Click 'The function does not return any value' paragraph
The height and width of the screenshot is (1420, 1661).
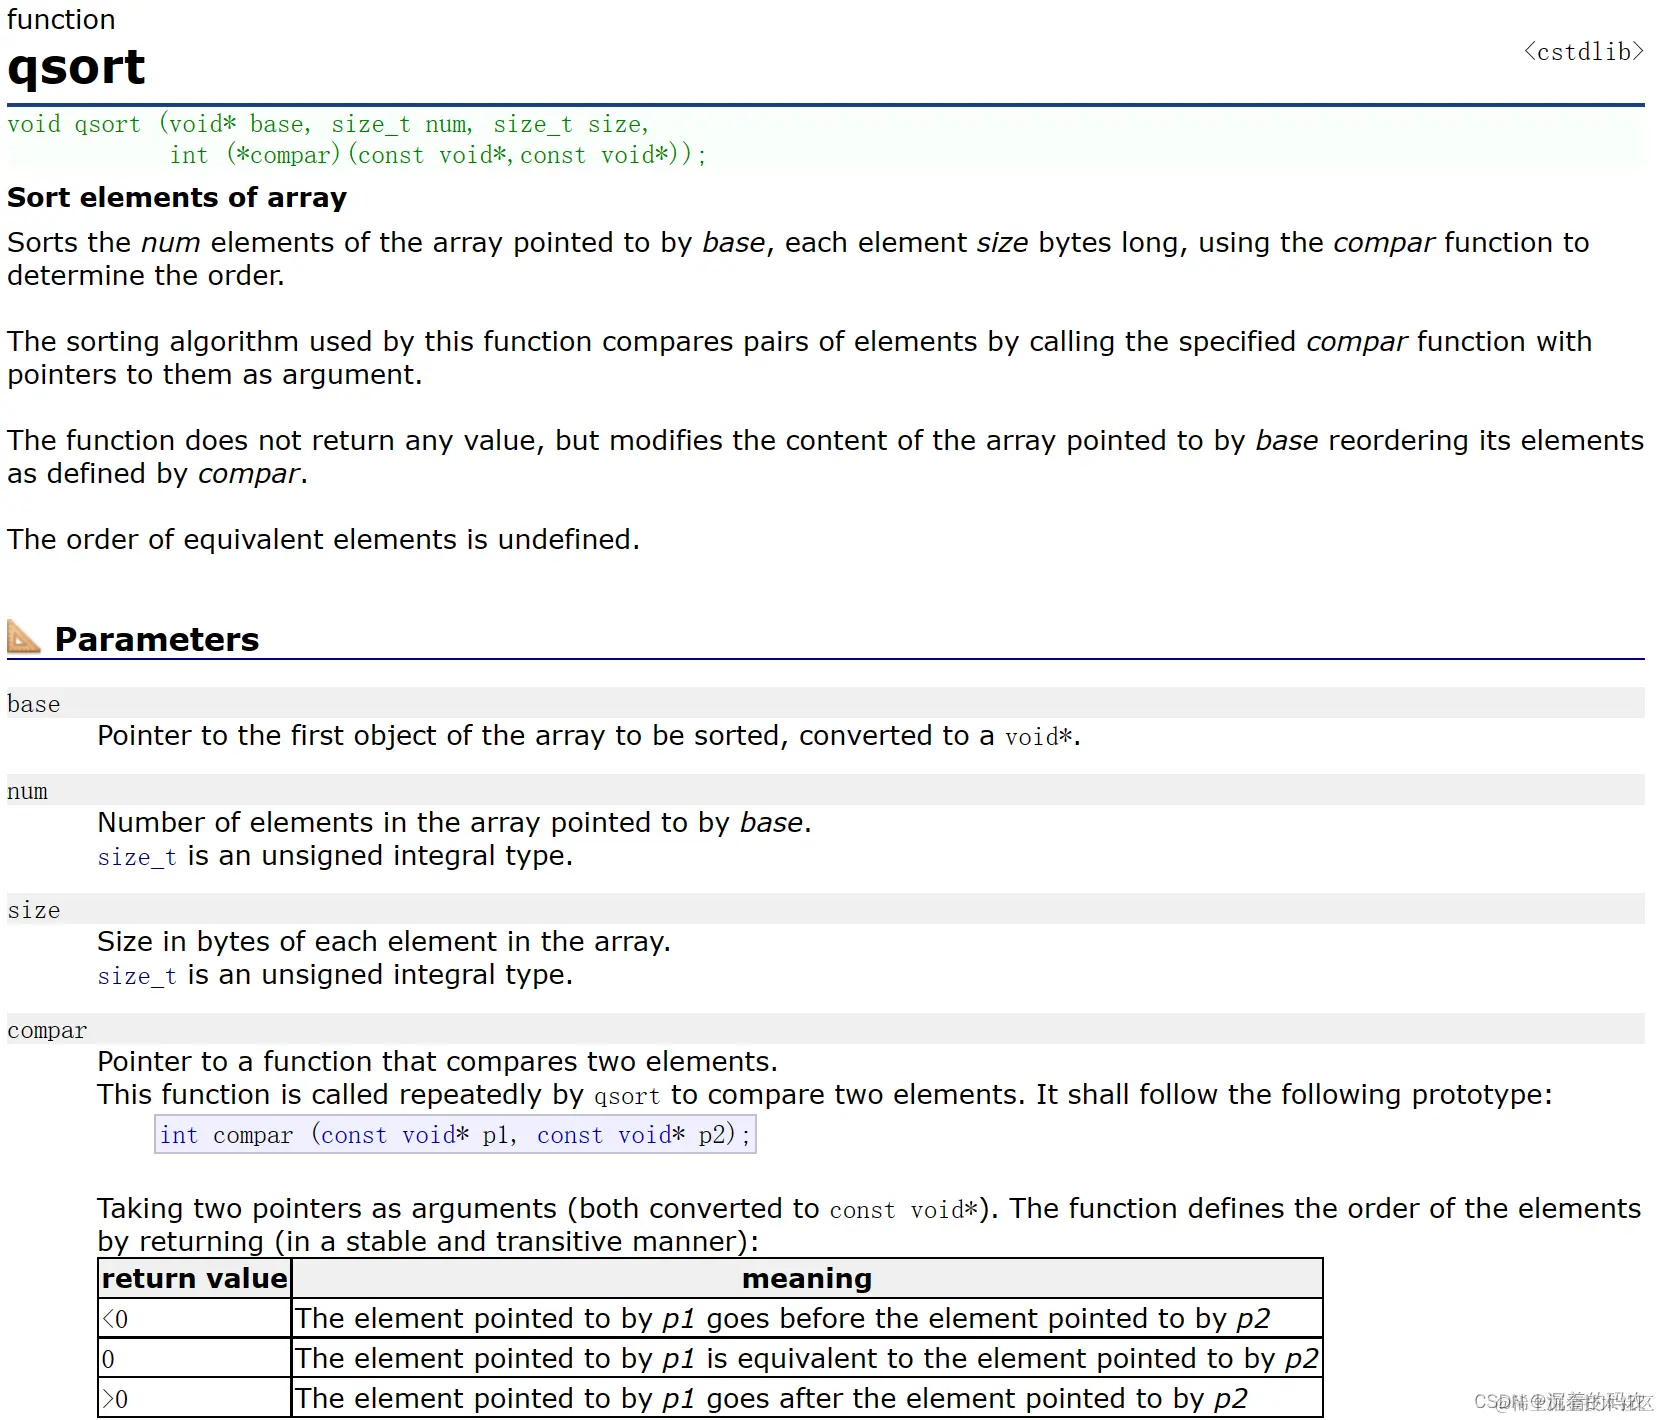tap(825, 457)
